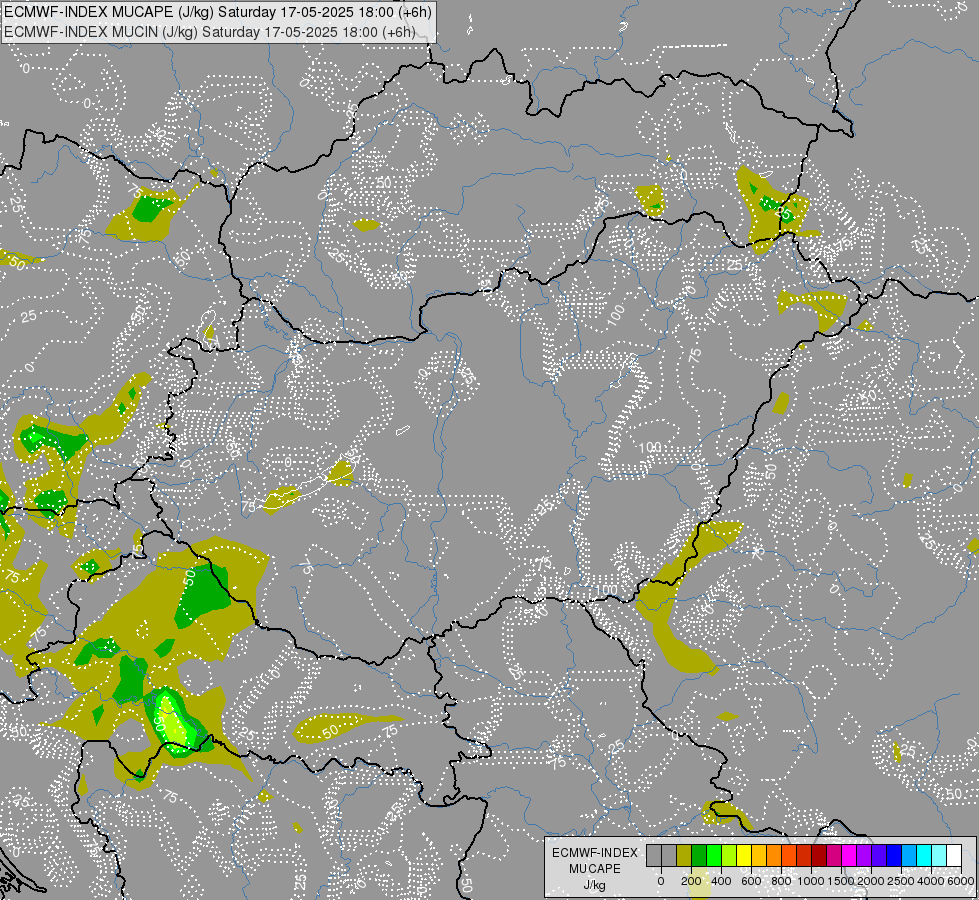Select the pure yellow legend swatch
This screenshot has height=900, width=979.
coord(744,855)
